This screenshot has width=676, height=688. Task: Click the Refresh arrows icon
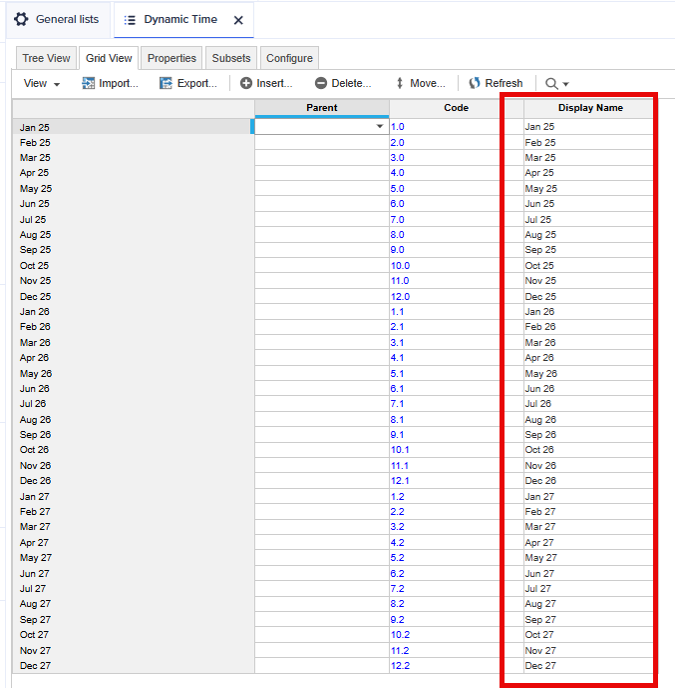pyautogui.click(x=474, y=83)
